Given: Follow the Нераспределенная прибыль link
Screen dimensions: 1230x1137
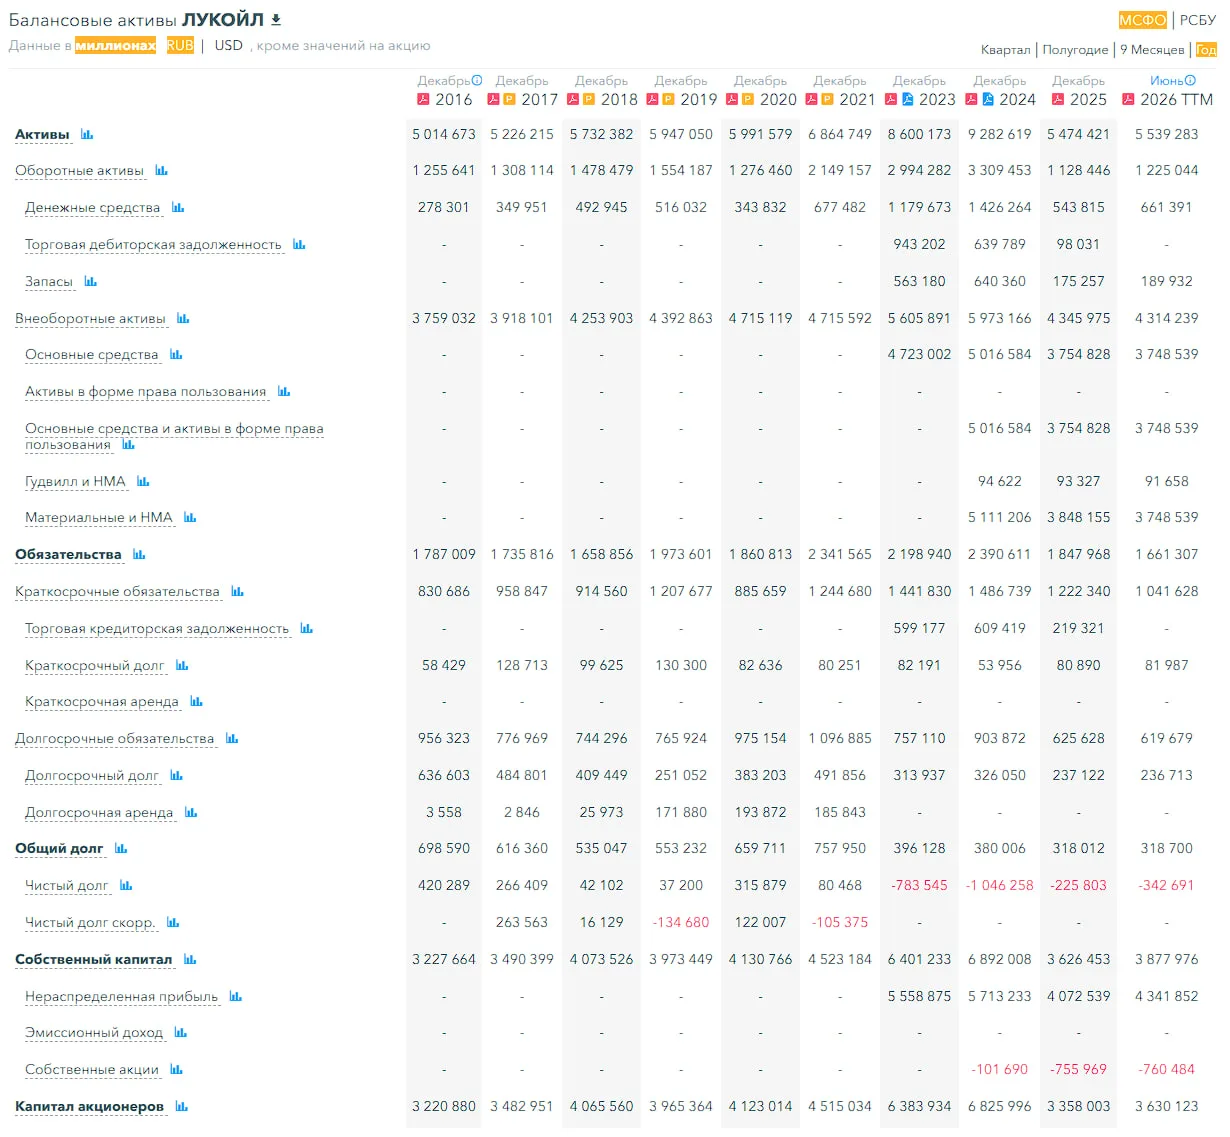Looking at the screenshot, I should (x=121, y=996).
